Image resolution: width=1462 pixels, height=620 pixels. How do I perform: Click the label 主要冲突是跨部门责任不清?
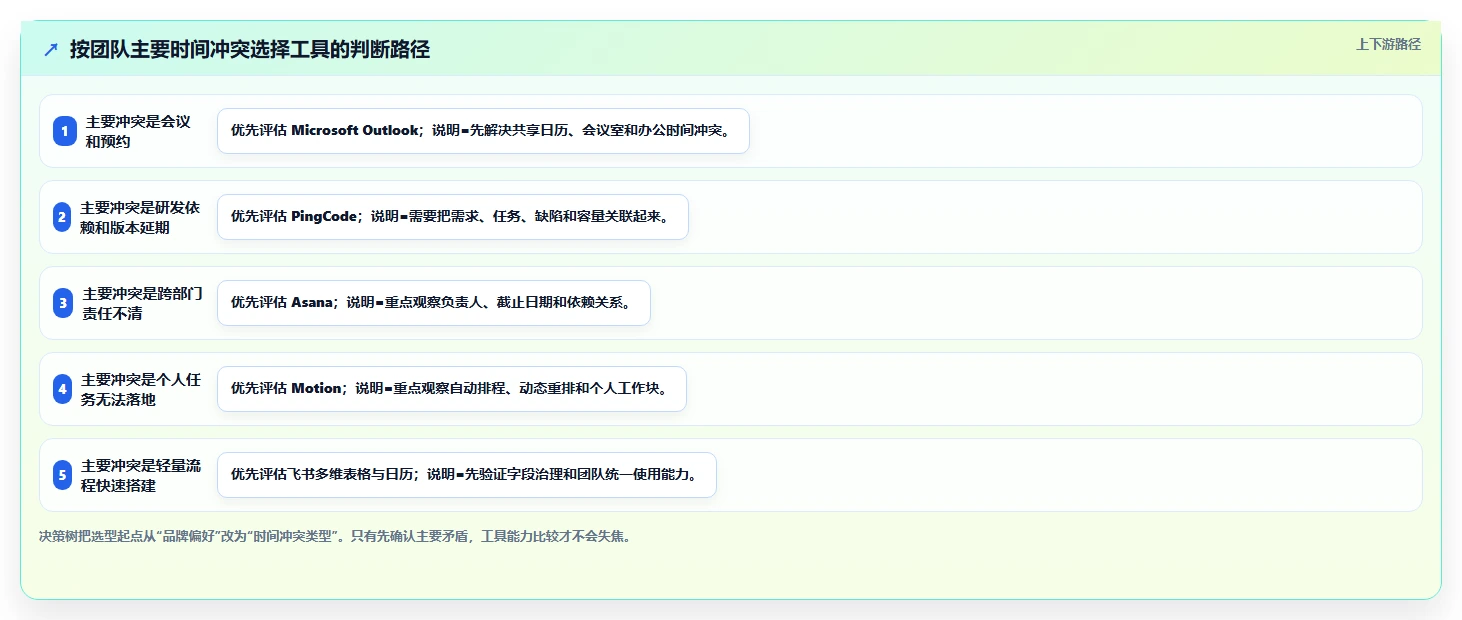[143, 303]
